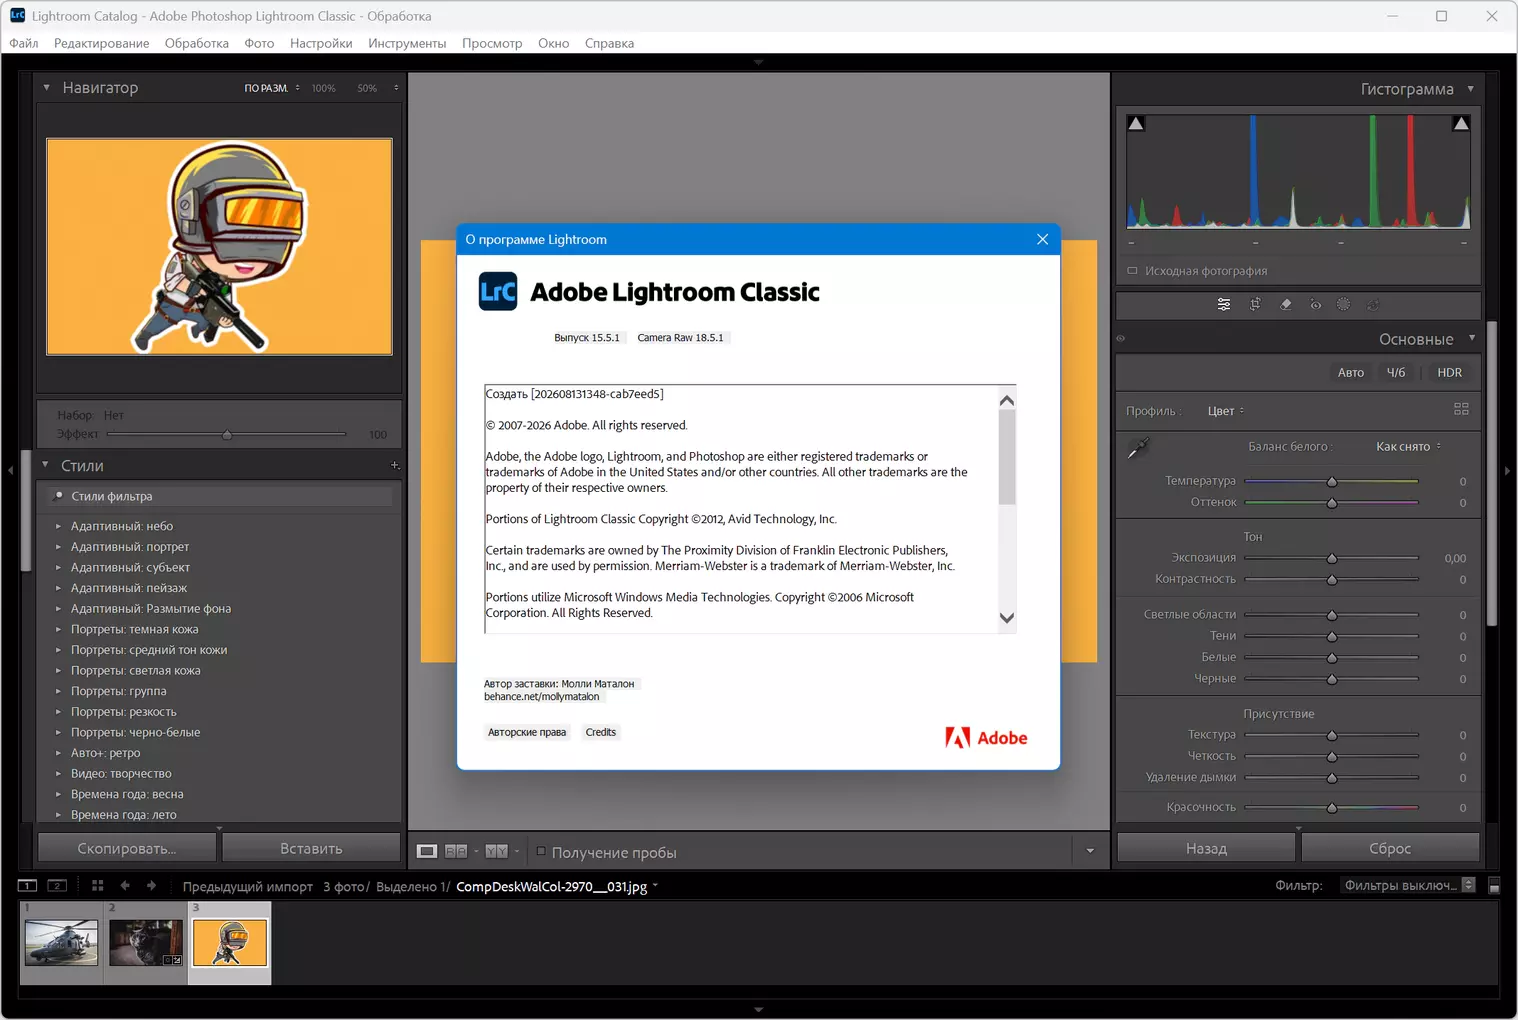Viewport: 1518px width, 1020px height.
Task: Open the Фото menu
Action: click(x=259, y=43)
